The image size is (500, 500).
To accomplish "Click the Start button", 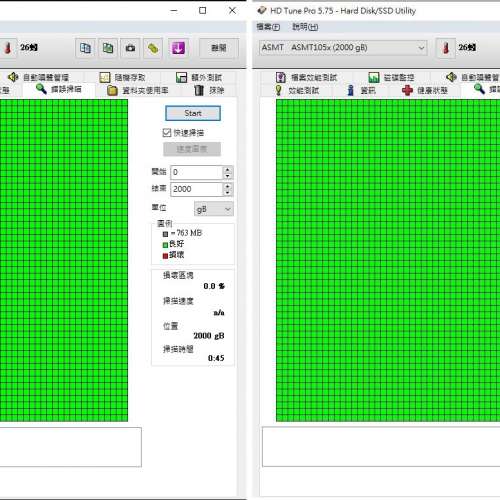I will pyautogui.click(x=193, y=113).
